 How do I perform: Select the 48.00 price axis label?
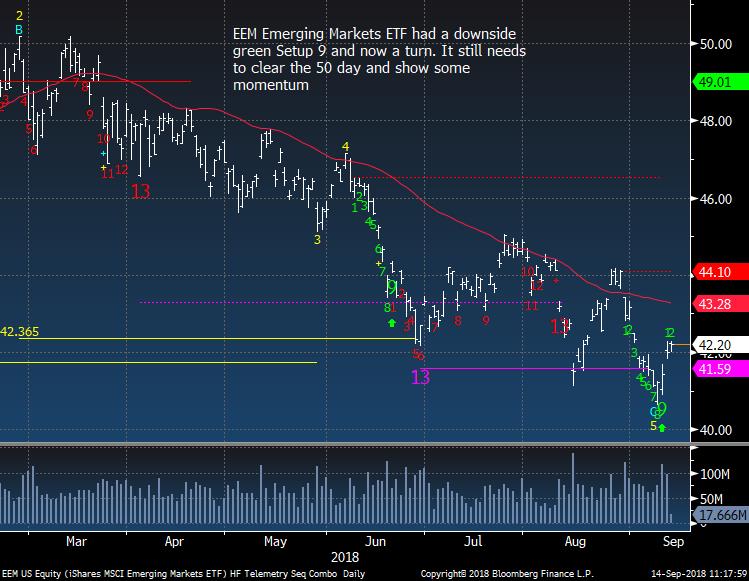coord(716,121)
